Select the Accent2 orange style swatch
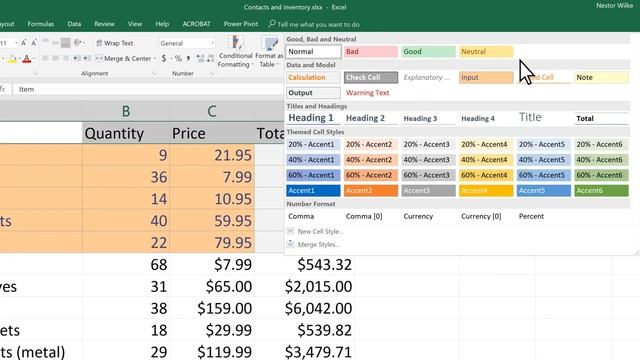Image resolution: width=640 pixels, height=360 pixels. 371,190
